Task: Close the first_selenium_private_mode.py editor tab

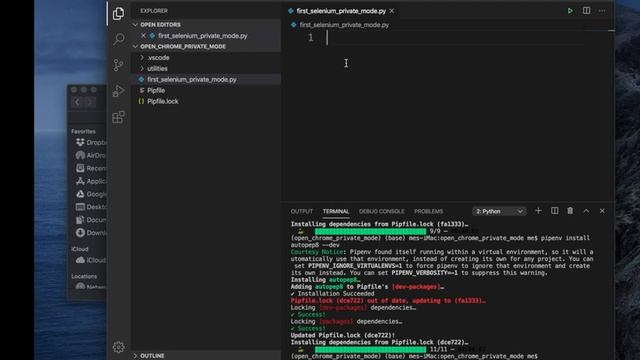Action: [x=392, y=11]
